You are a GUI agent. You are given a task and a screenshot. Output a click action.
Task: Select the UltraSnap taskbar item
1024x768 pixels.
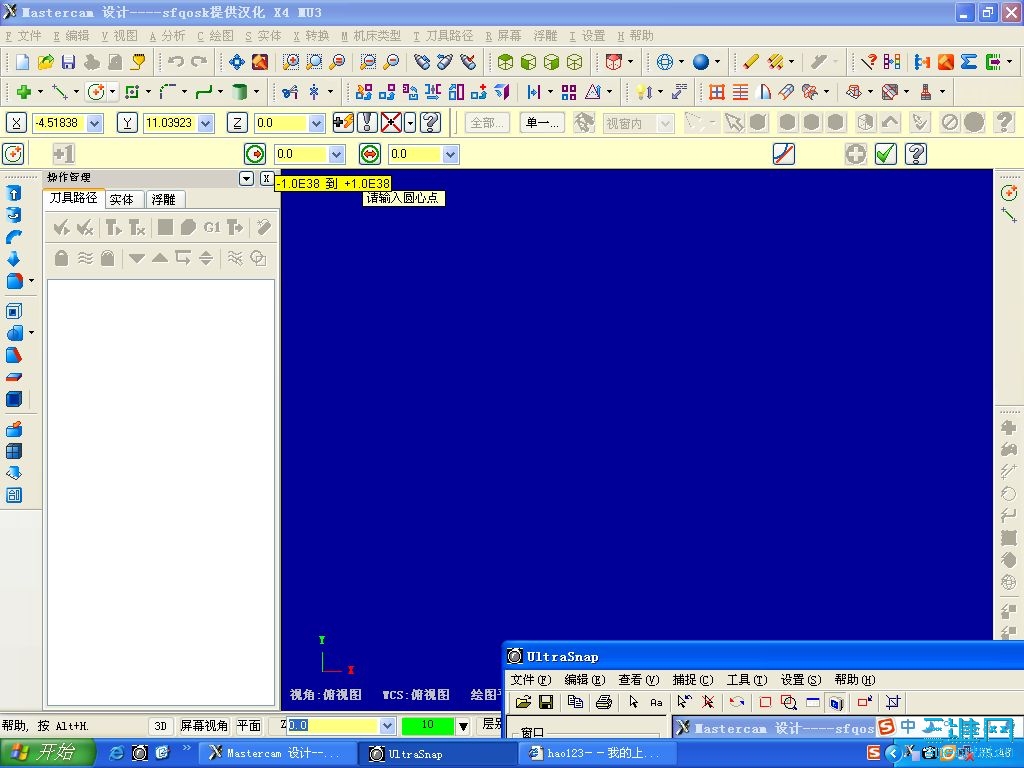pos(438,753)
